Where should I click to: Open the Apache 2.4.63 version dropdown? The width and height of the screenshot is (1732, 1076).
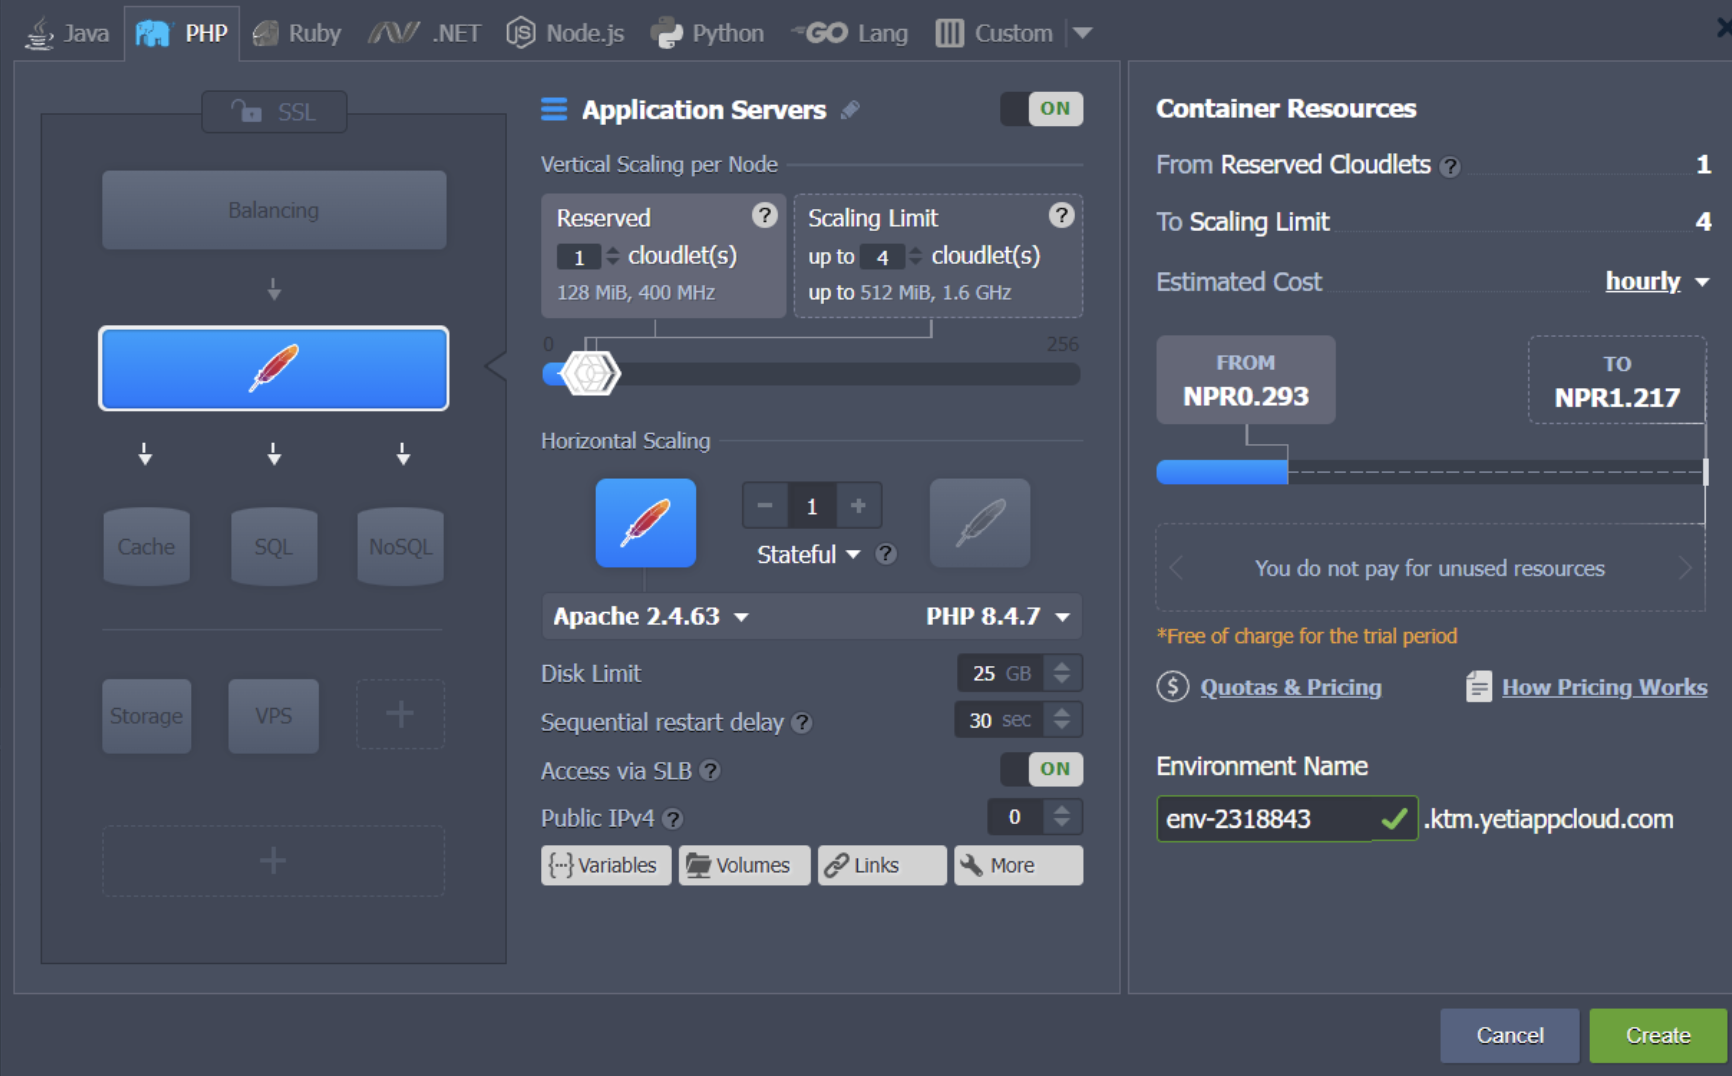[x=650, y=616]
